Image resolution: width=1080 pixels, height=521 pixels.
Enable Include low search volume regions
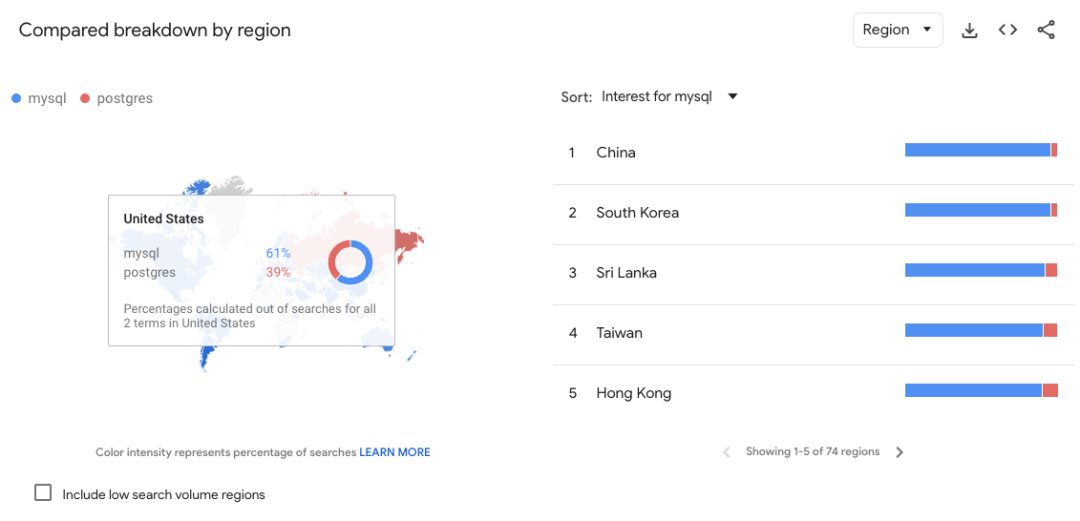[43, 493]
